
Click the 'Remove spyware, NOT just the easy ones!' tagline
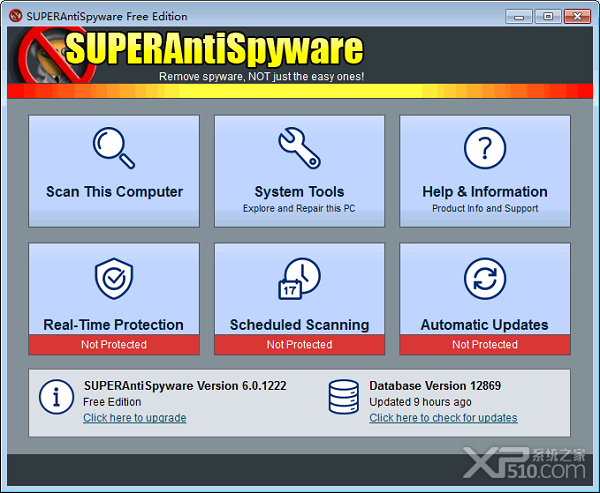261,77
